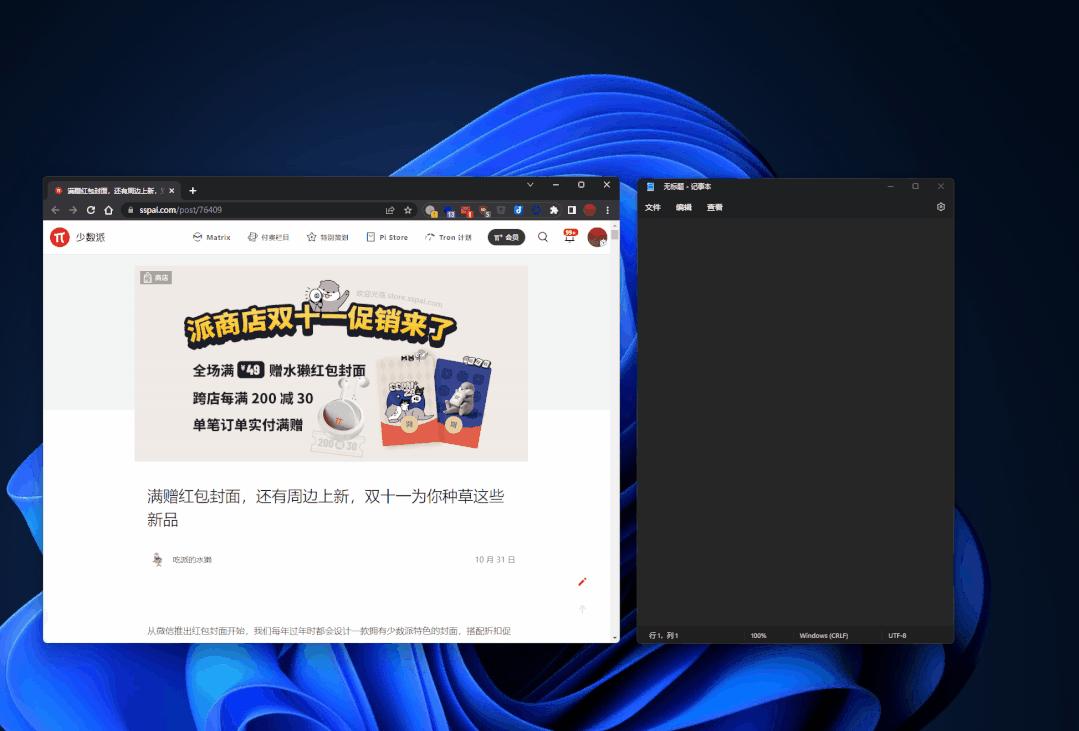Open the Extensions puzzle icon

click(x=553, y=210)
